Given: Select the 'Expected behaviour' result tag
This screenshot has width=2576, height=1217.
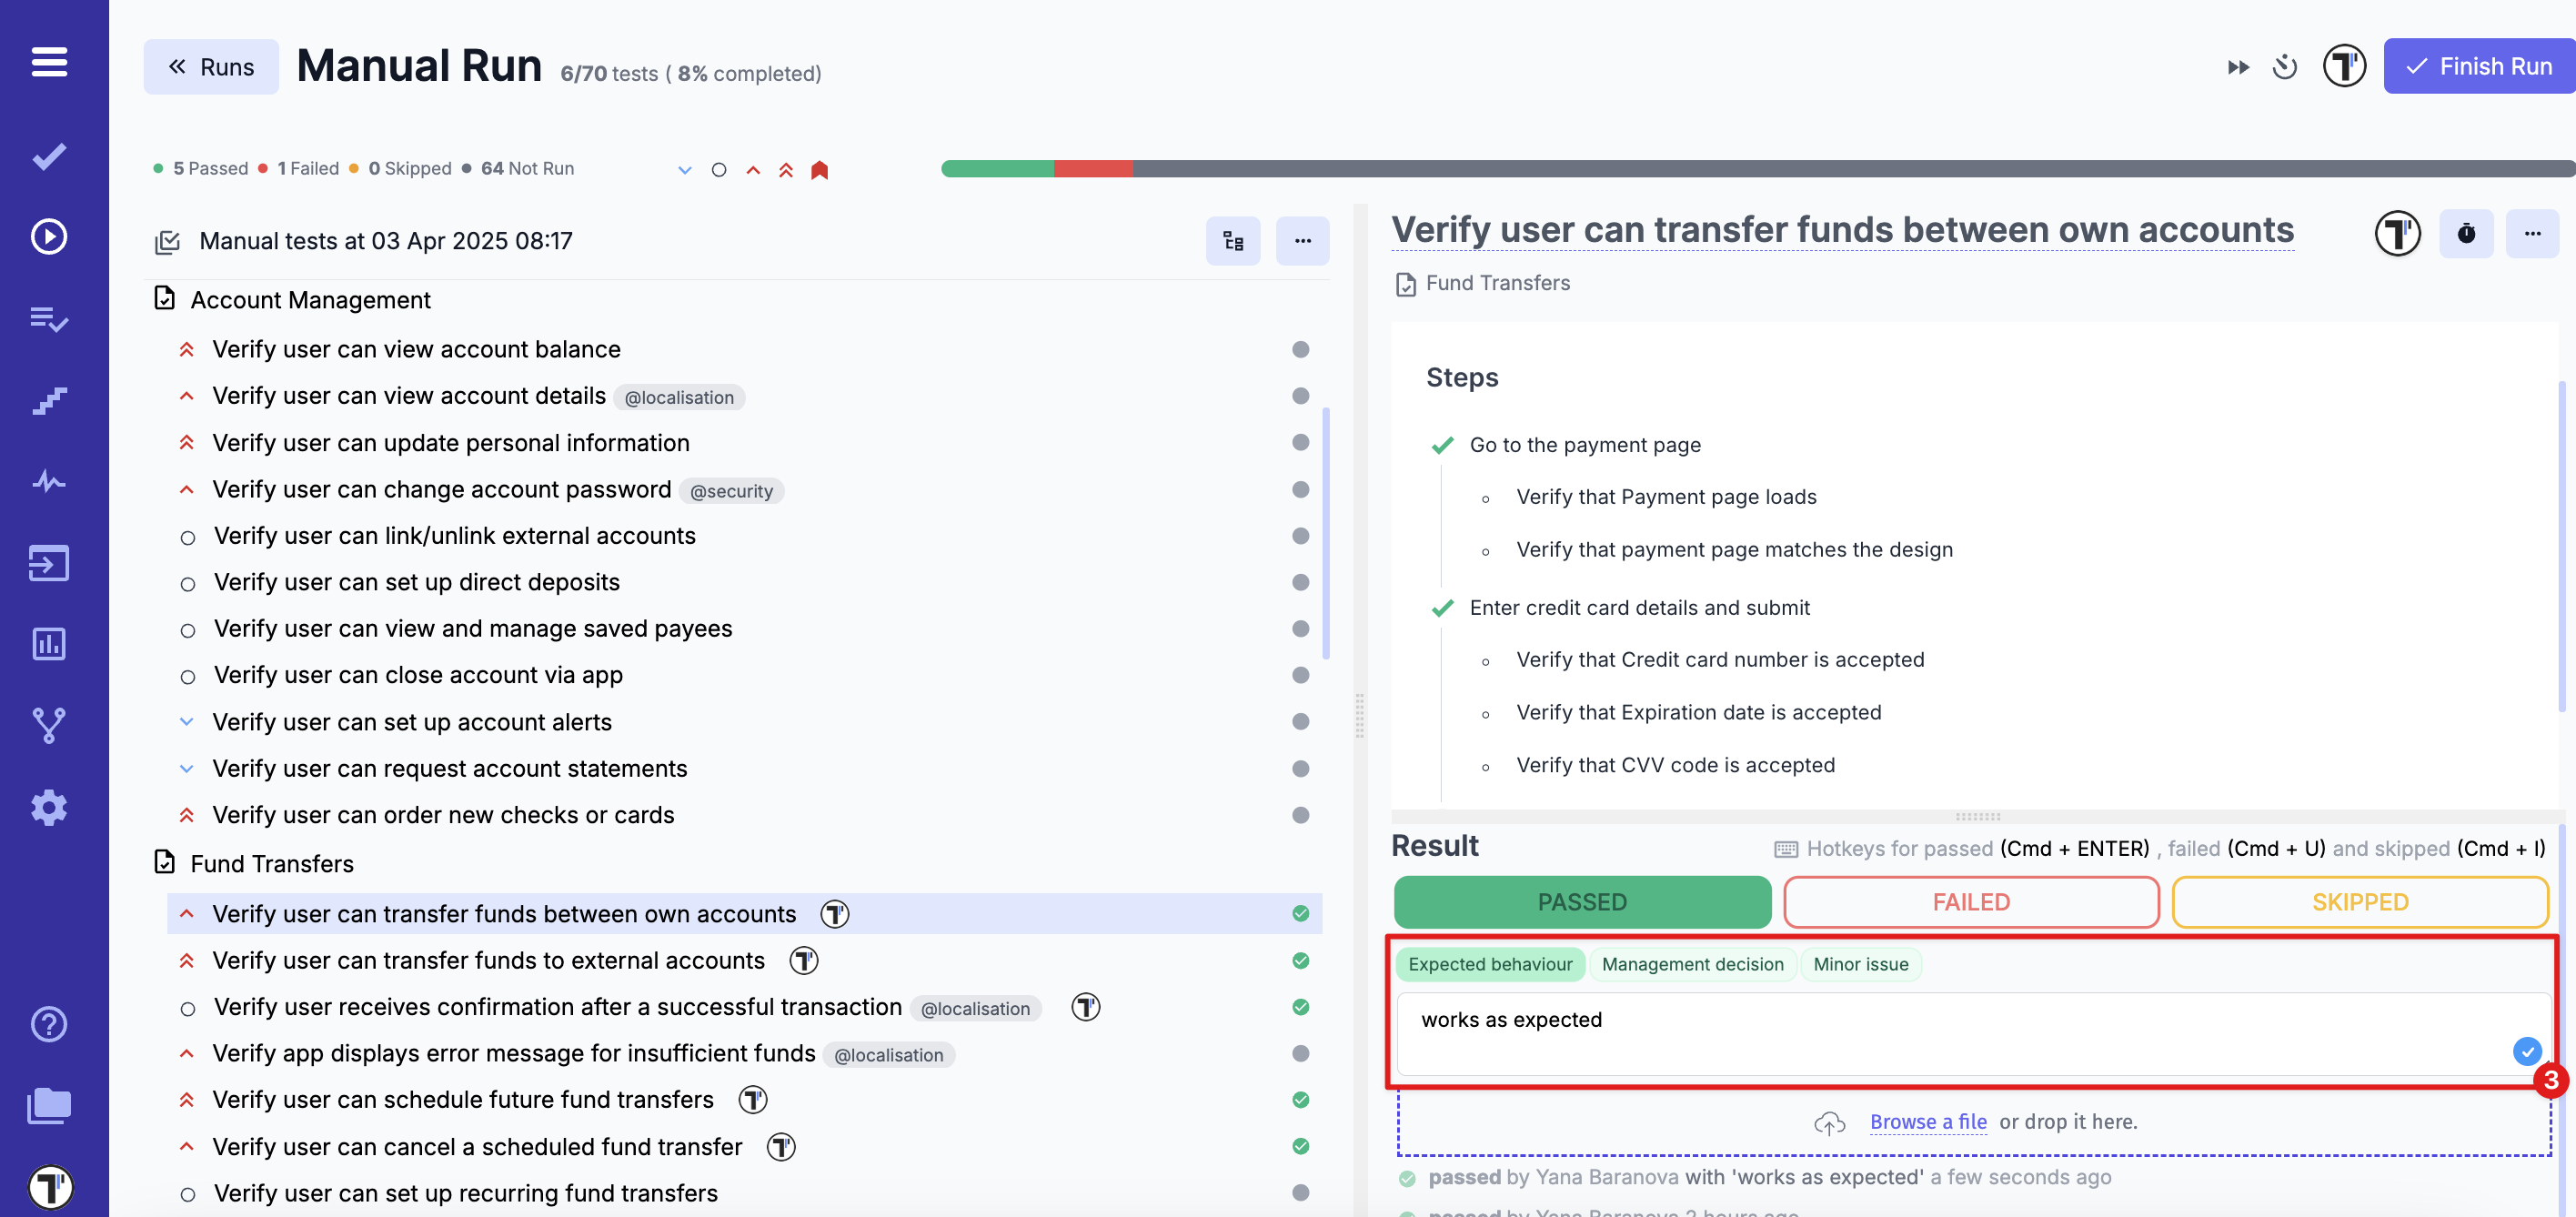Looking at the screenshot, I should tap(1490, 964).
